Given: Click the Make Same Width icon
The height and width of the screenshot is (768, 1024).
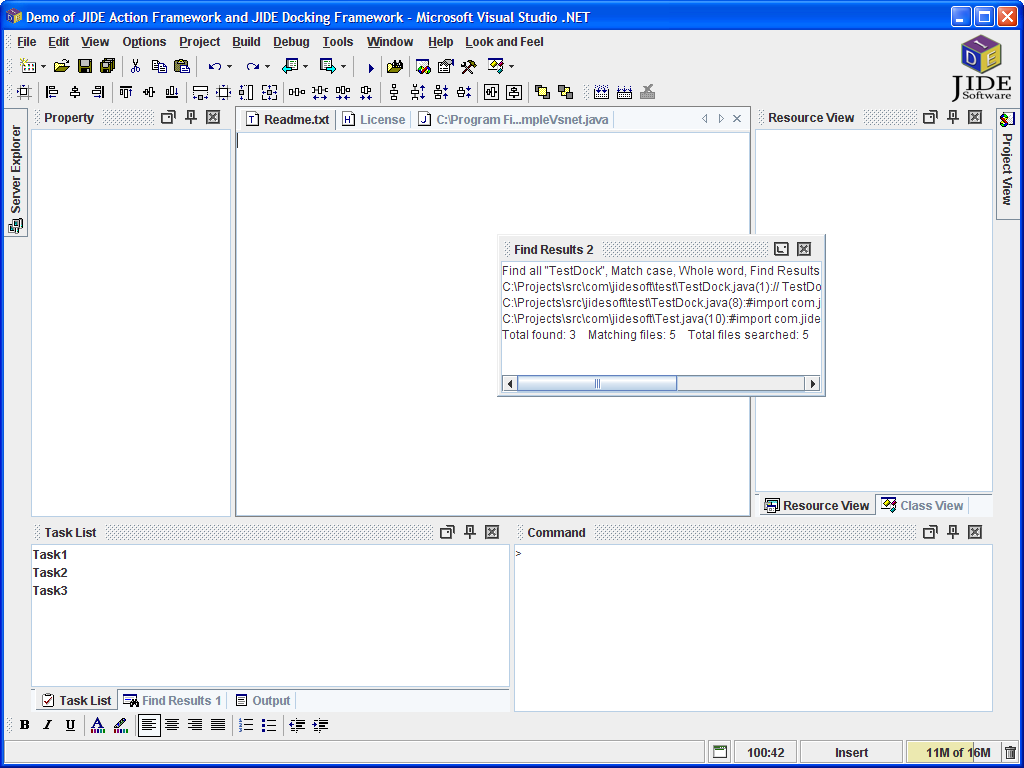Looking at the screenshot, I should pos(200,92).
